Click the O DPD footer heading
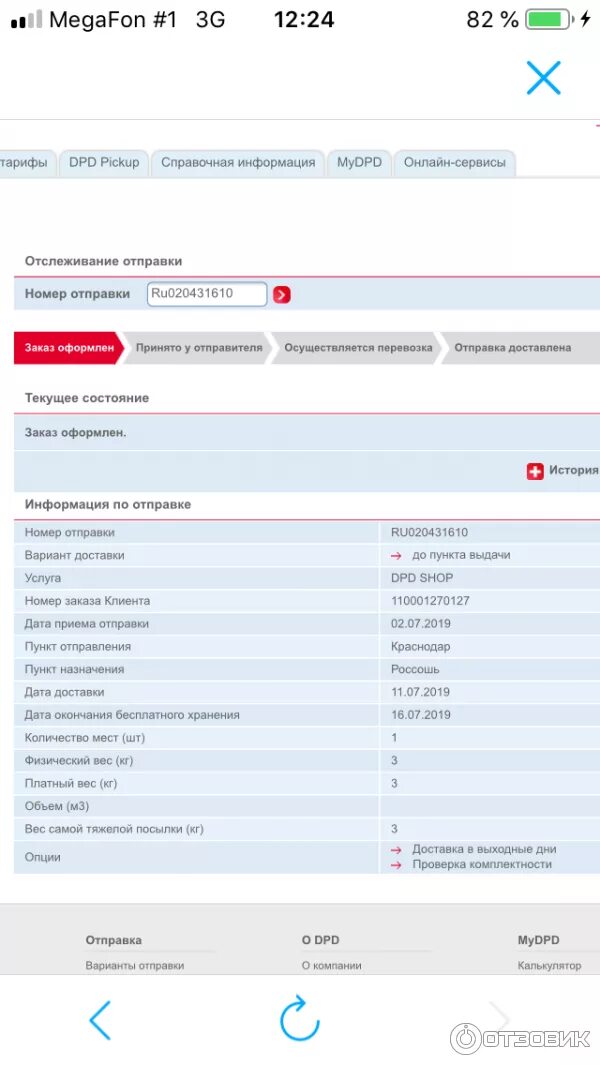600x1065 pixels. tap(321, 940)
